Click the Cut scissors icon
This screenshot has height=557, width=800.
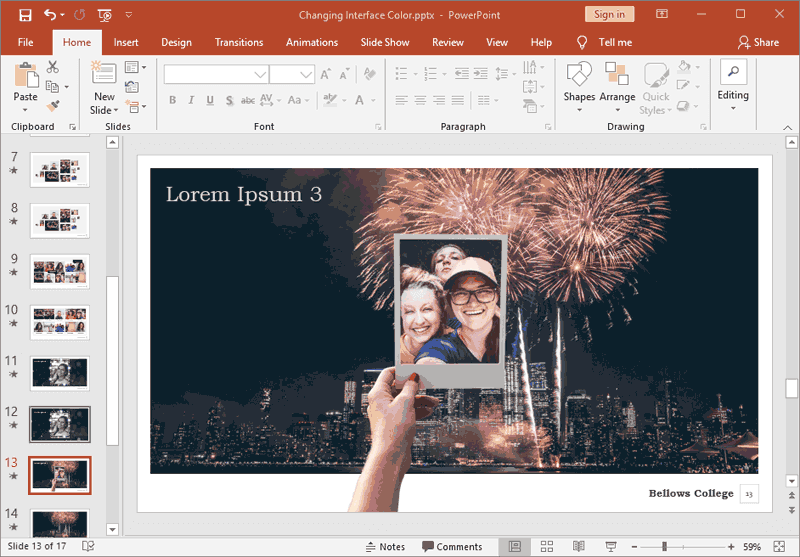pos(53,67)
